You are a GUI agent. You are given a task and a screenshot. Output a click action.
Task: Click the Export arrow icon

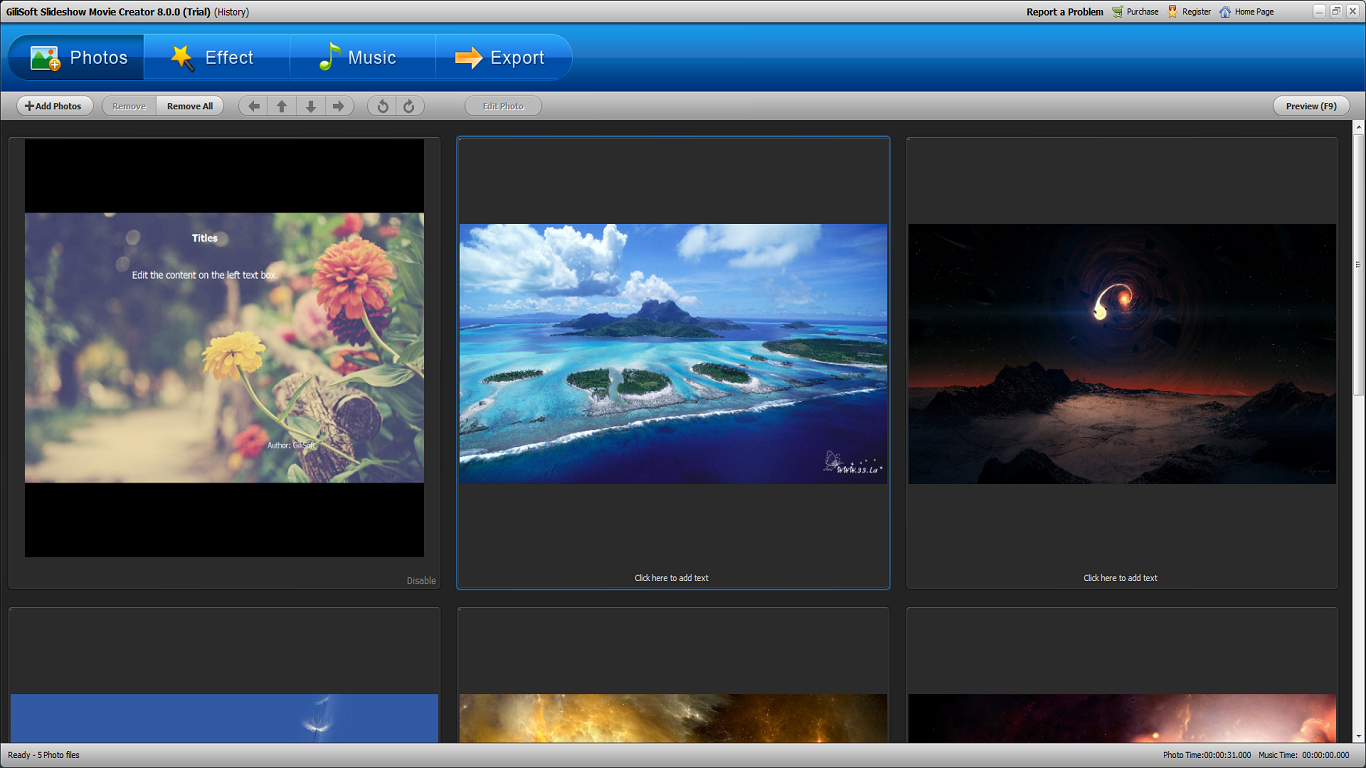coord(468,58)
